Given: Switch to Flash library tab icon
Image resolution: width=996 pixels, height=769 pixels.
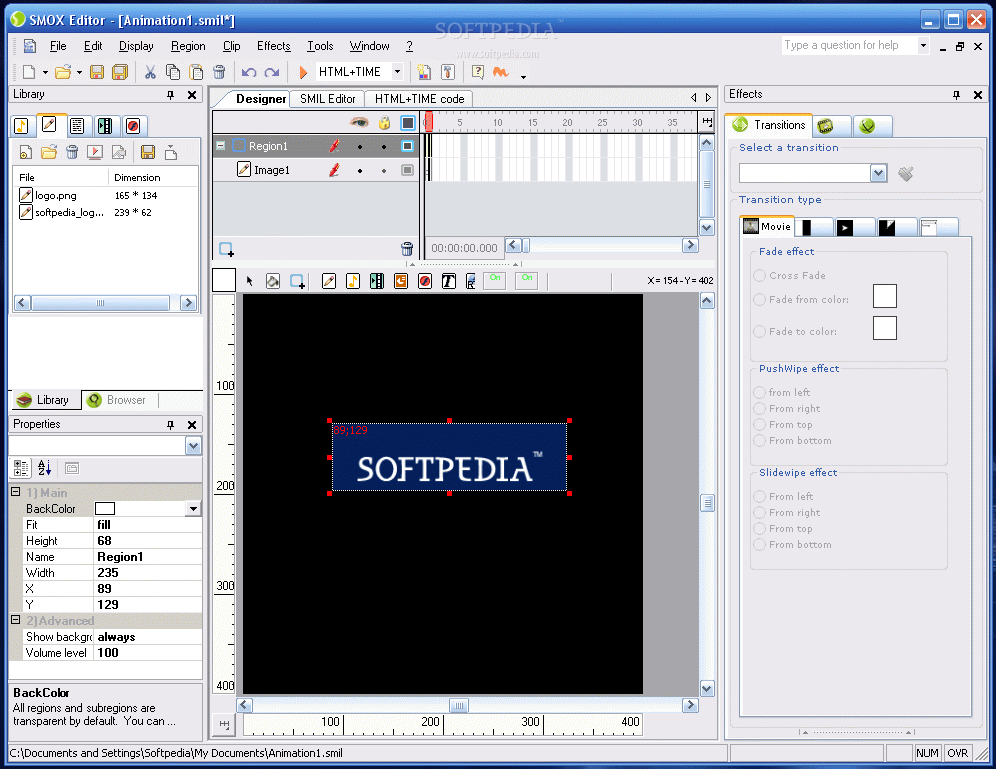Looking at the screenshot, I should tap(133, 126).
